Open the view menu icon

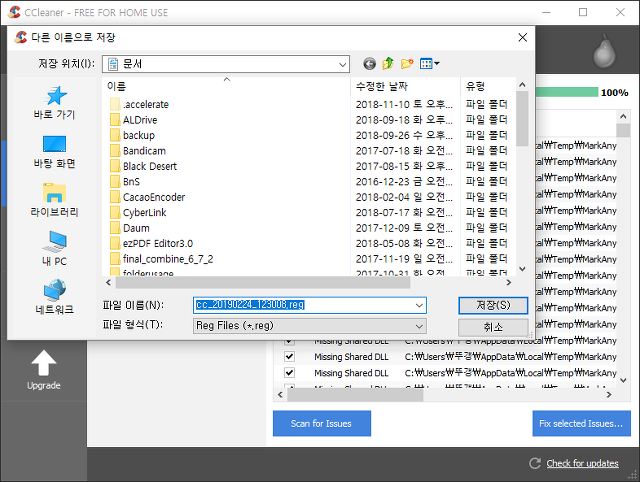tap(429, 64)
